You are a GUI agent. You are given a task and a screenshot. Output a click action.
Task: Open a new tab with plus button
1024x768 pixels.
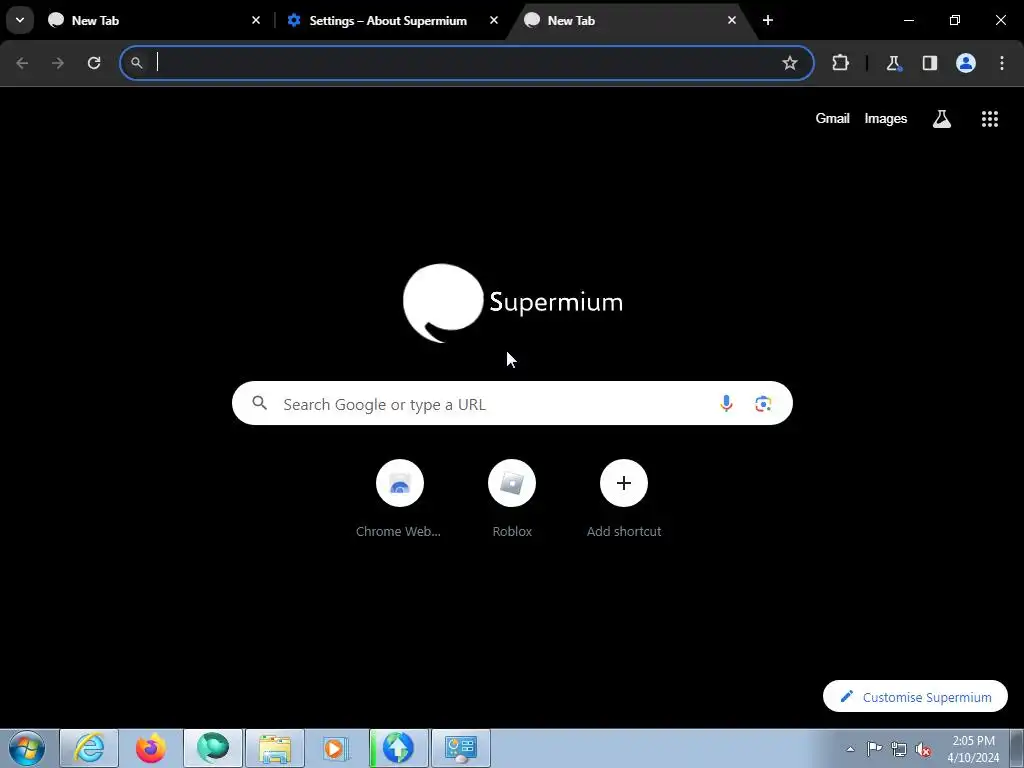pos(768,20)
